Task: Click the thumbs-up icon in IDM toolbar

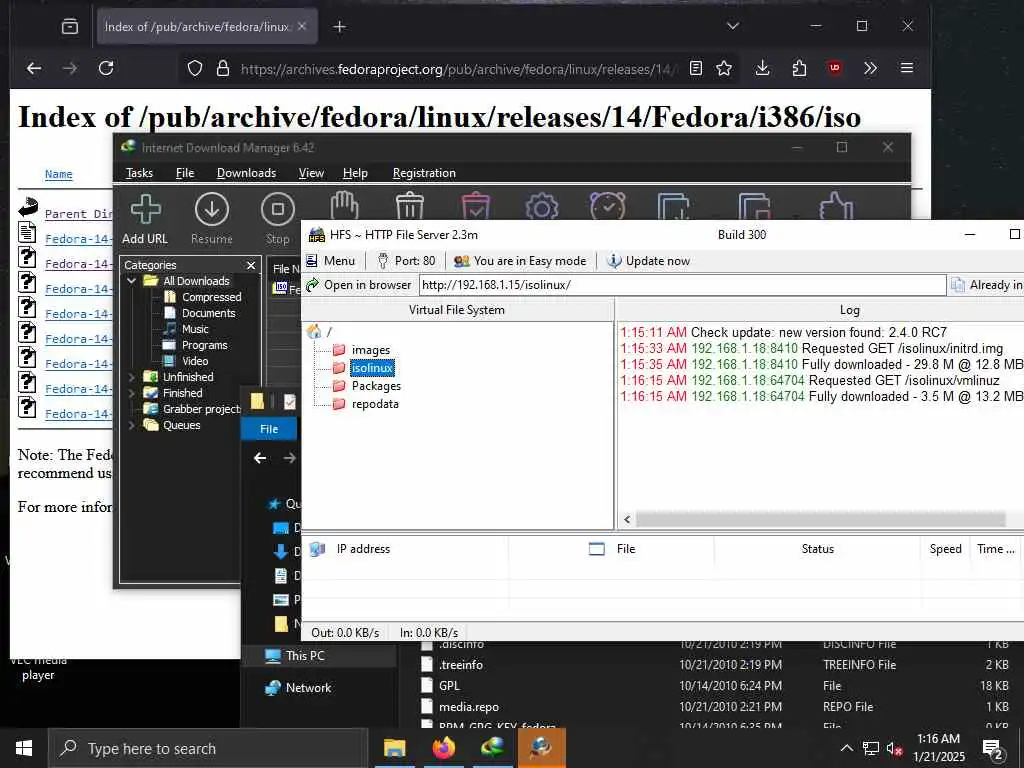Action: (x=836, y=206)
